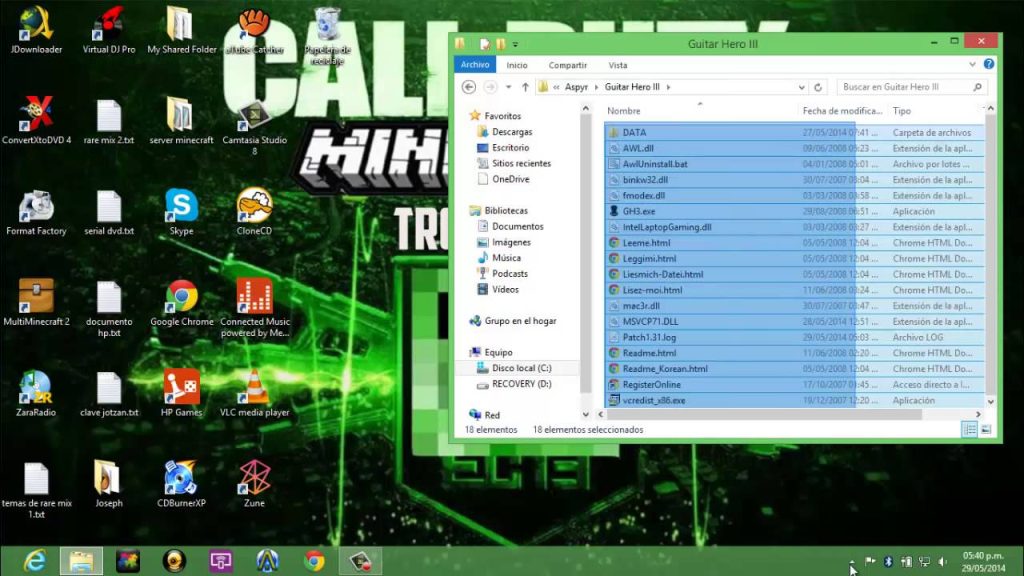Switch to the Vista ribbon tab
This screenshot has height=576, width=1024.
click(x=618, y=64)
